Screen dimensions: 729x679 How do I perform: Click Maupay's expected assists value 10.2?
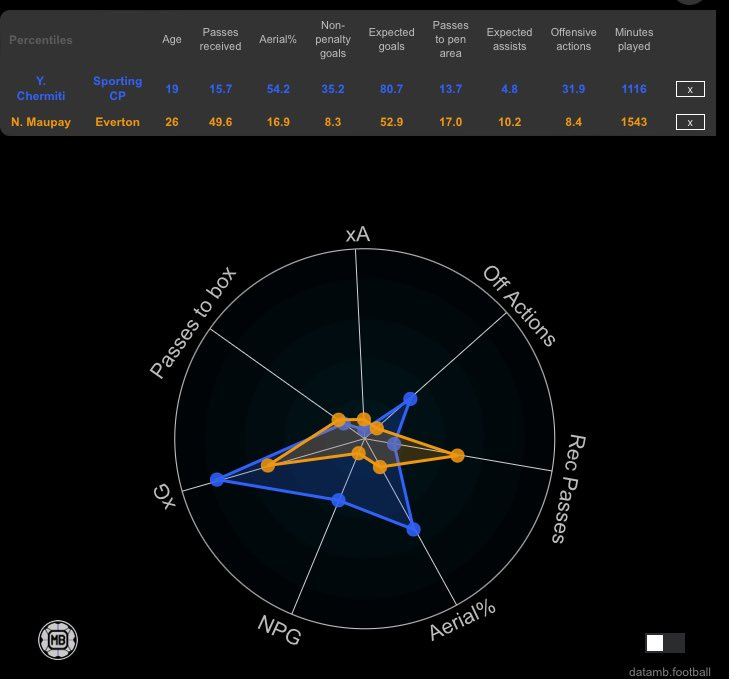pyautogui.click(x=510, y=122)
